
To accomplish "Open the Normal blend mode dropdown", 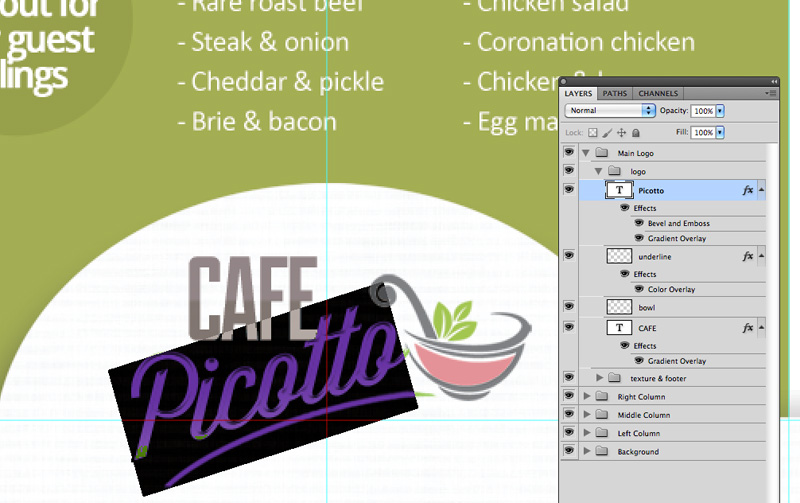I will click(610, 110).
